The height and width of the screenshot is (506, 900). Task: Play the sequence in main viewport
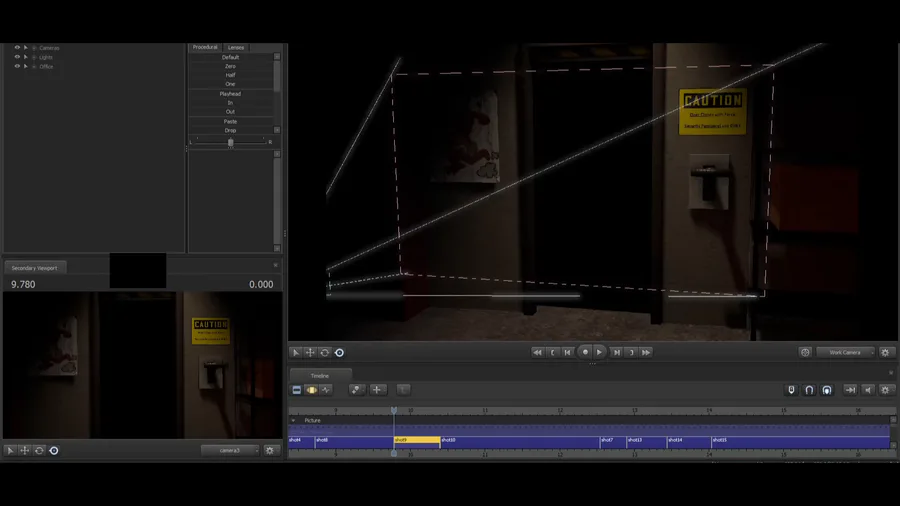[x=599, y=352]
